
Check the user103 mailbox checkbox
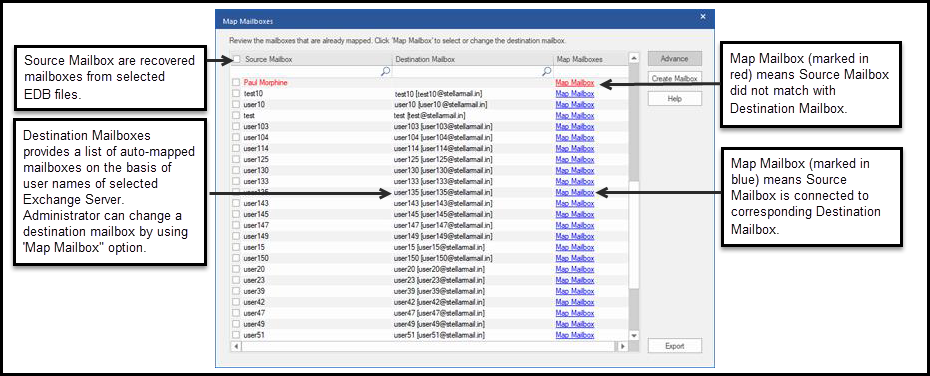click(x=236, y=126)
